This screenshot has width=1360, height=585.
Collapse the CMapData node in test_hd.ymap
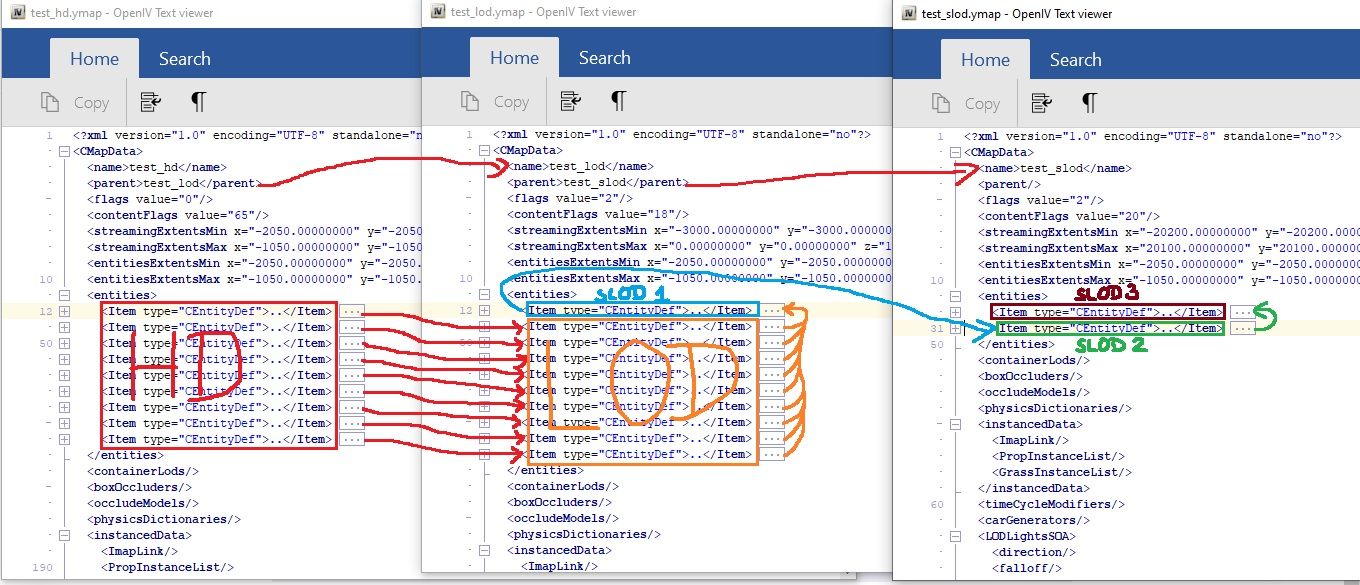[65, 152]
